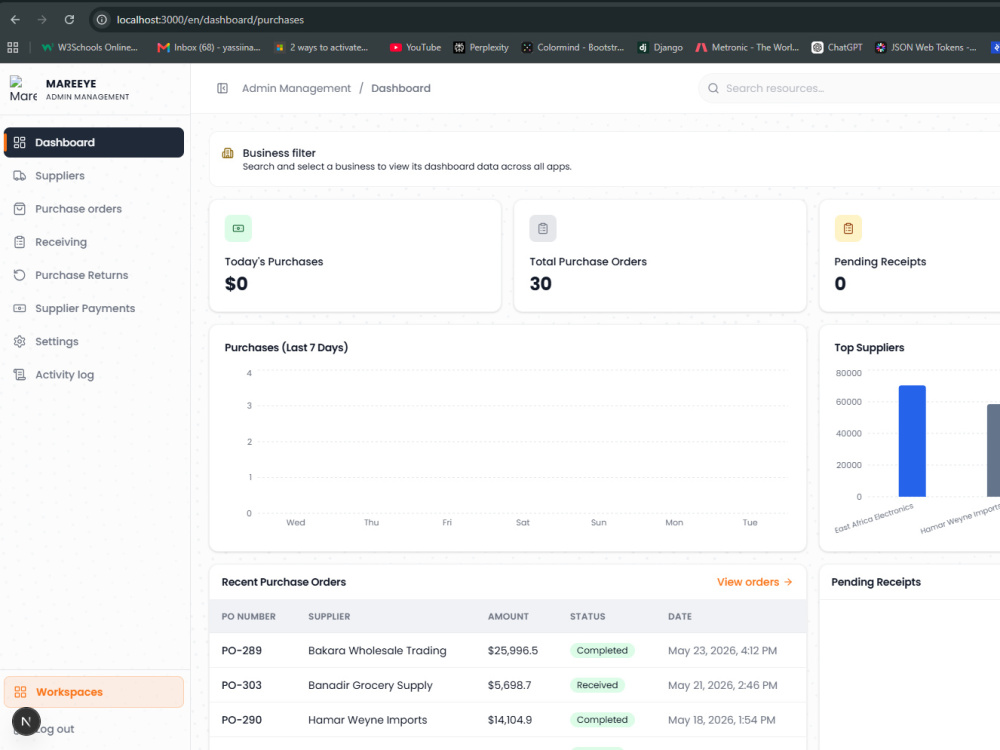
Task: Click the AMOUNT column header
Action: point(508,616)
